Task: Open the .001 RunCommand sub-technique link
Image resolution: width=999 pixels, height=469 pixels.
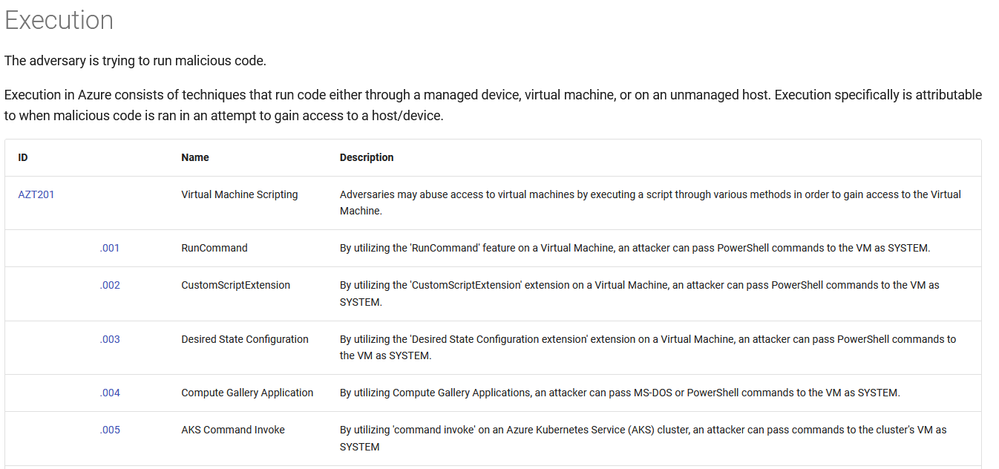Action: pyautogui.click(x=109, y=249)
